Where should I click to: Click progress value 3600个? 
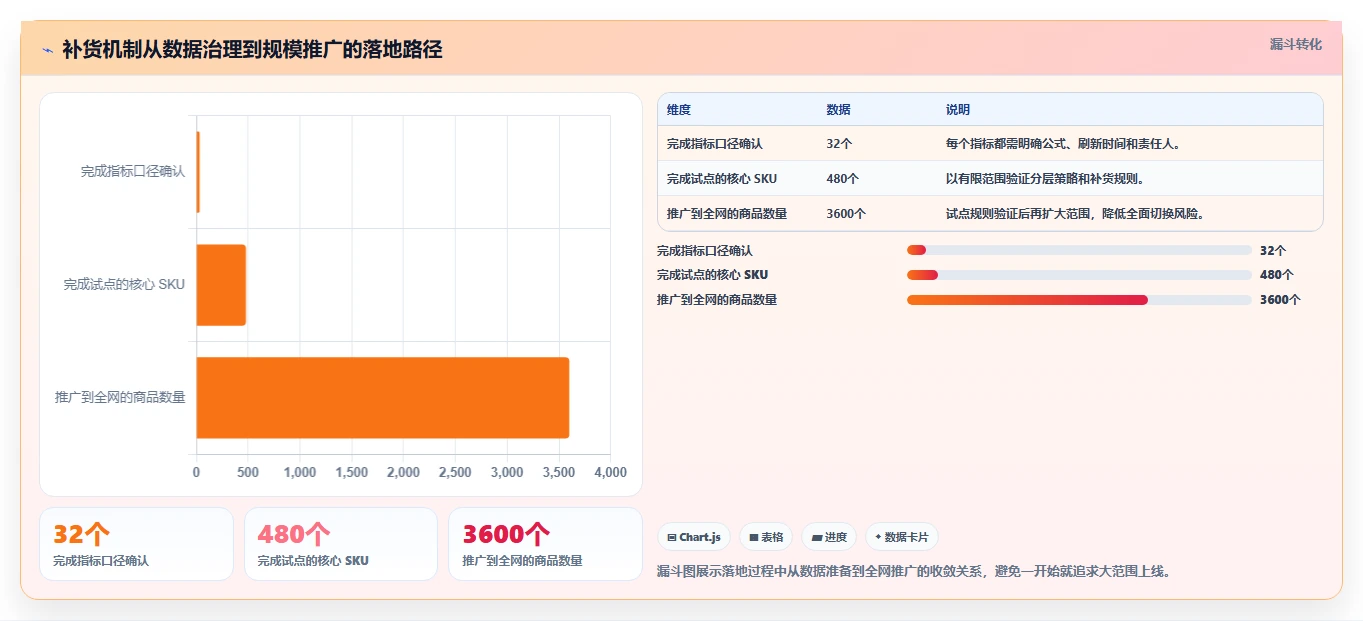point(1280,300)
